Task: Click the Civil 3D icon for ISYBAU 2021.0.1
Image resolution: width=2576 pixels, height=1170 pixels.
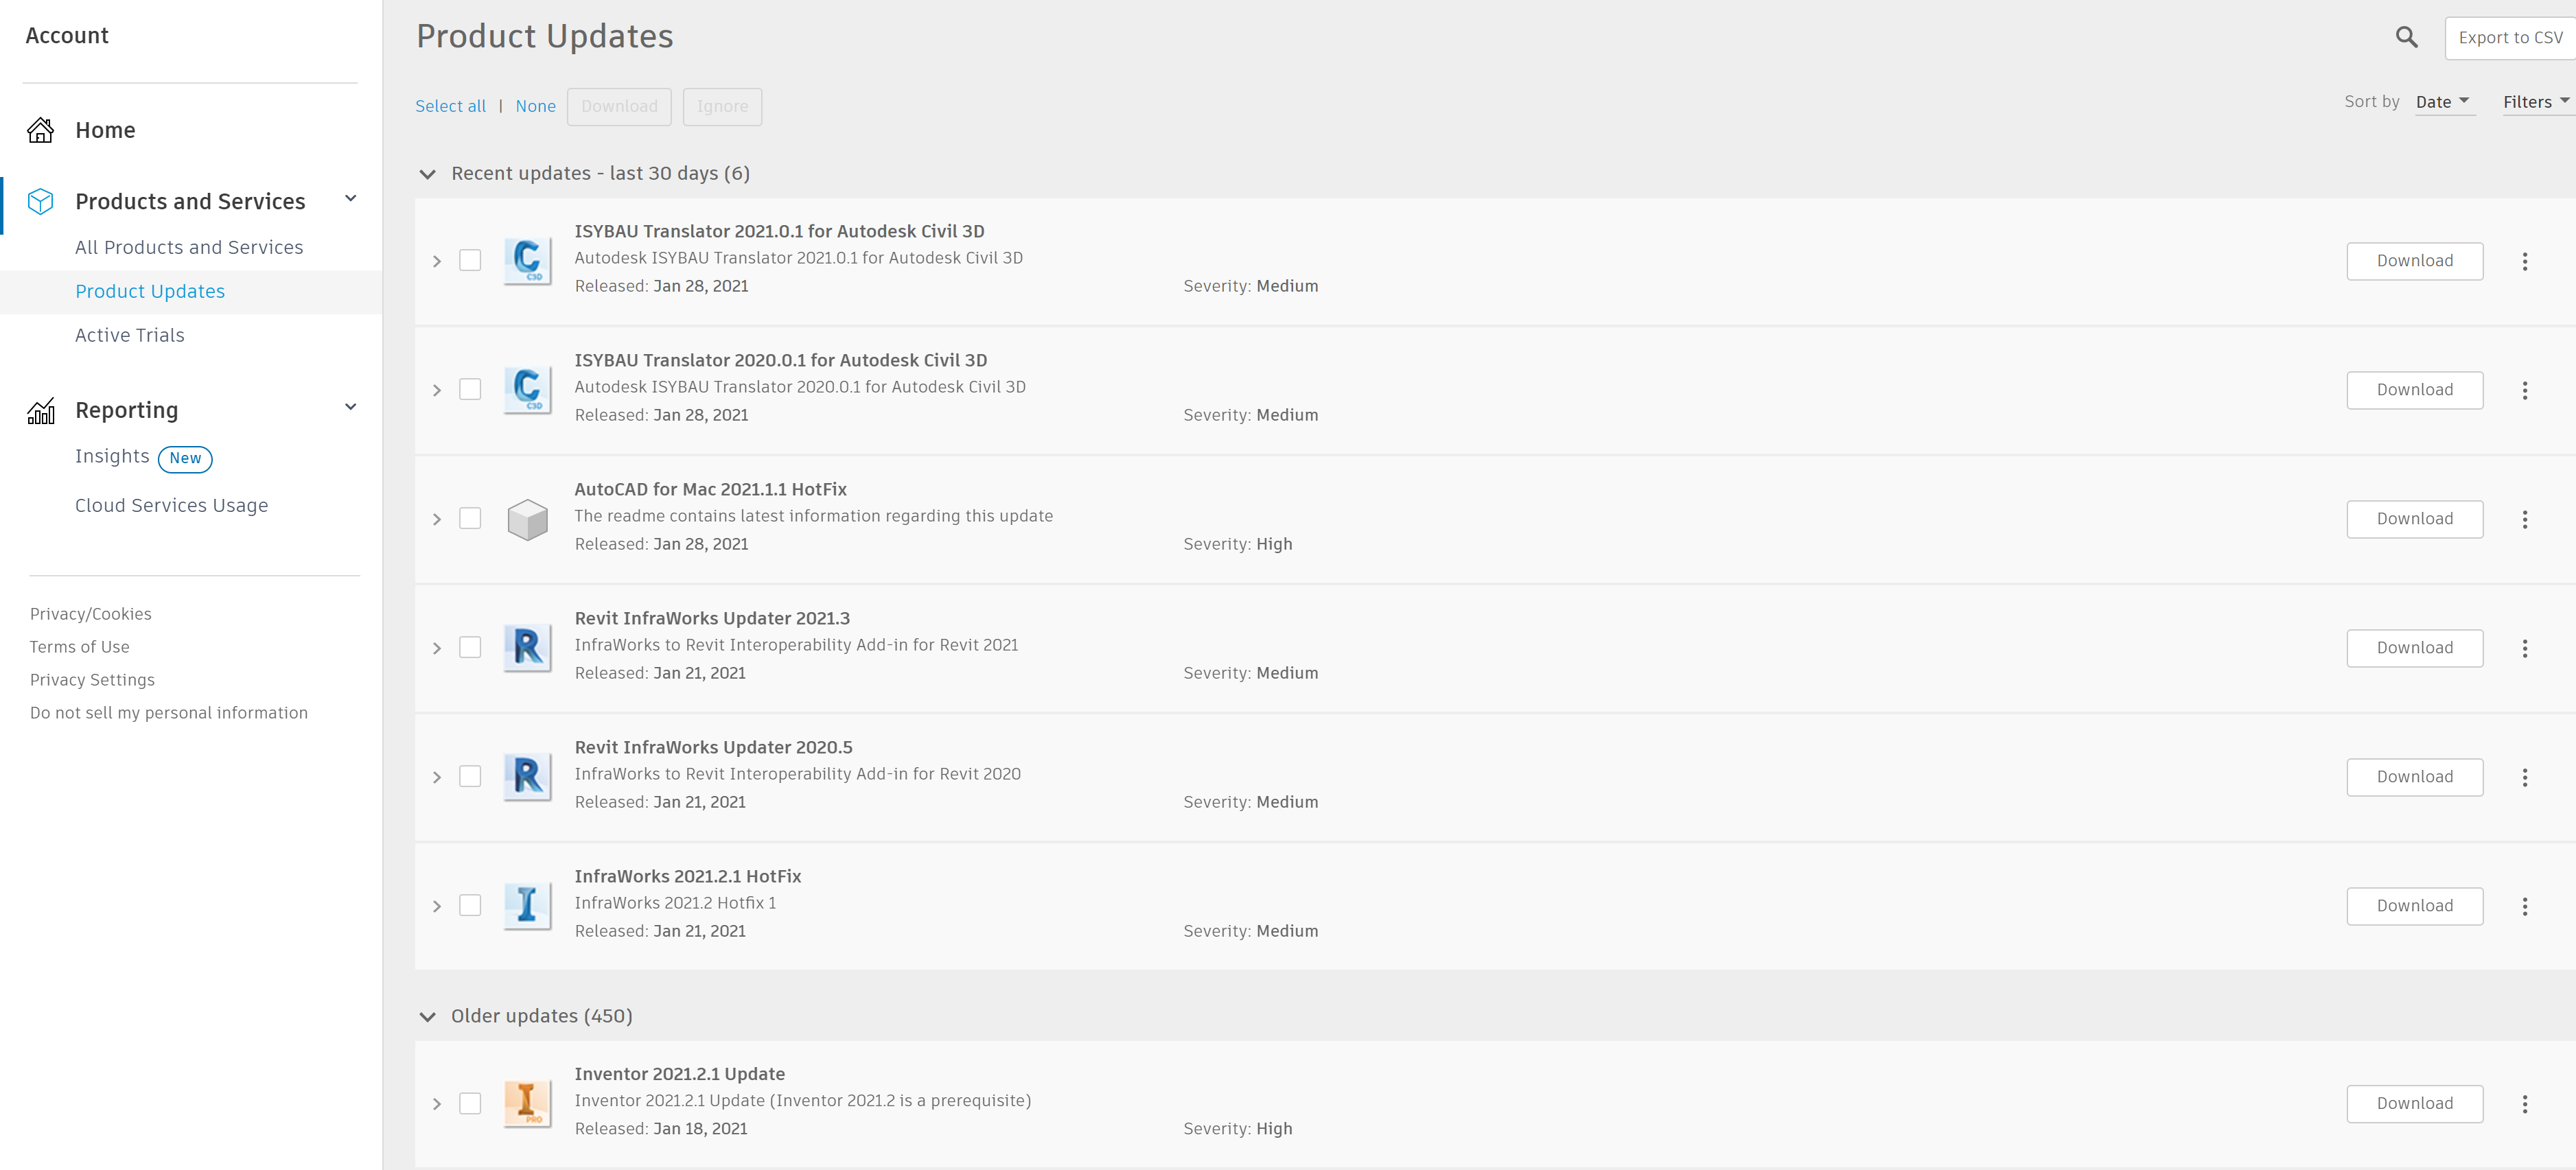Action: (527, 260)
